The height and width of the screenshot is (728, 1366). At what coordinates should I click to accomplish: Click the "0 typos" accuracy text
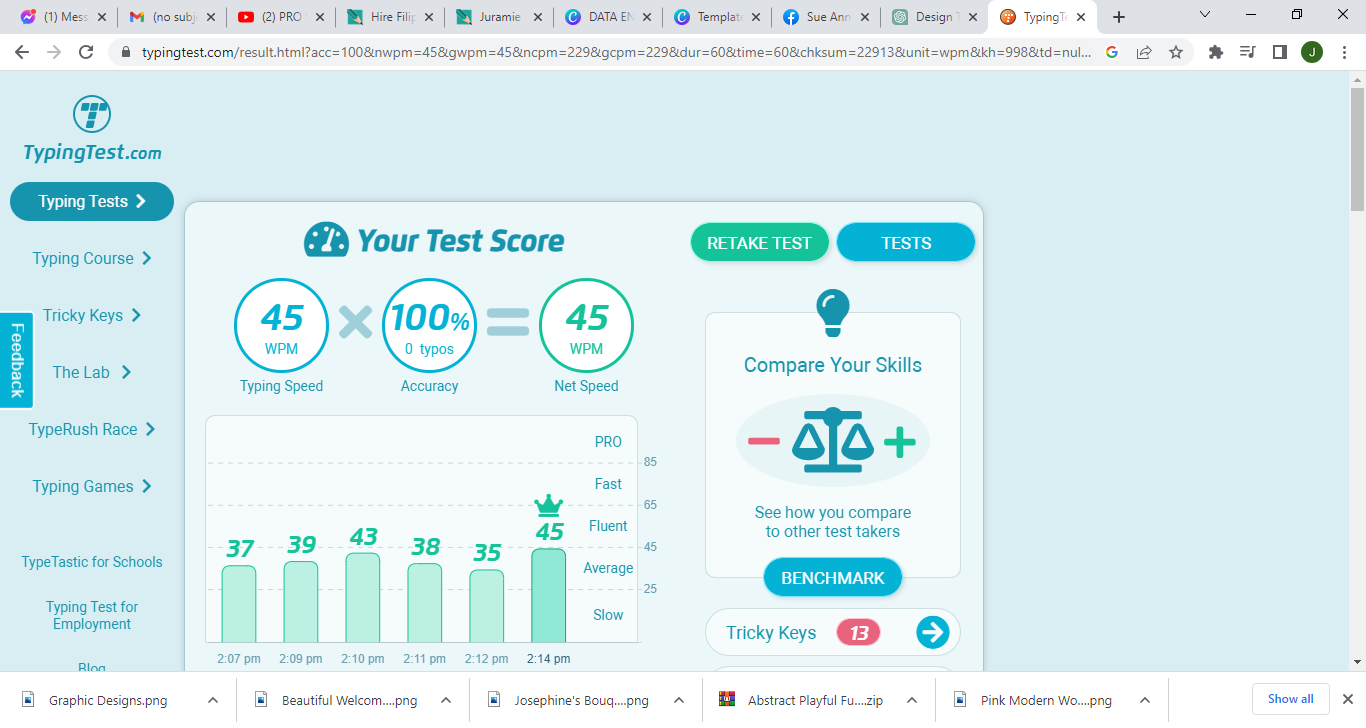click(x=430, y=349)
